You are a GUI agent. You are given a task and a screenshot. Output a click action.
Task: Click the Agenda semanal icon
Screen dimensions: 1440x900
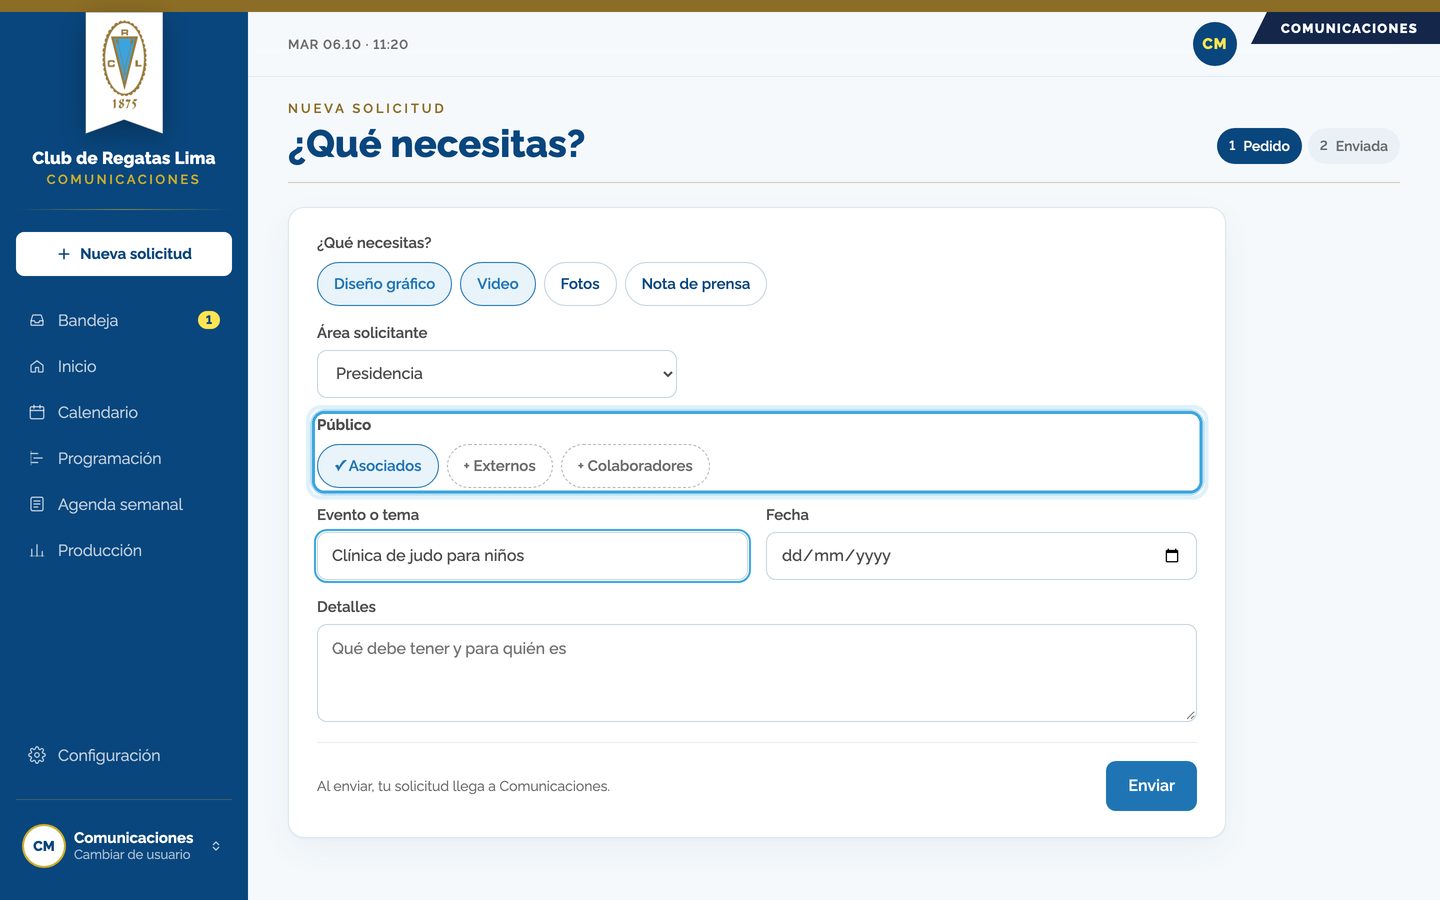(x=37, y=504)
